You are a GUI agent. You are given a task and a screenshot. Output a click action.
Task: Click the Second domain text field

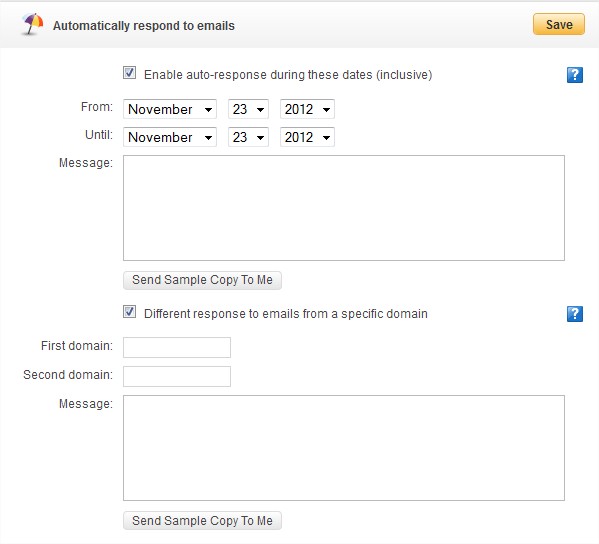(x=177, y=376)
